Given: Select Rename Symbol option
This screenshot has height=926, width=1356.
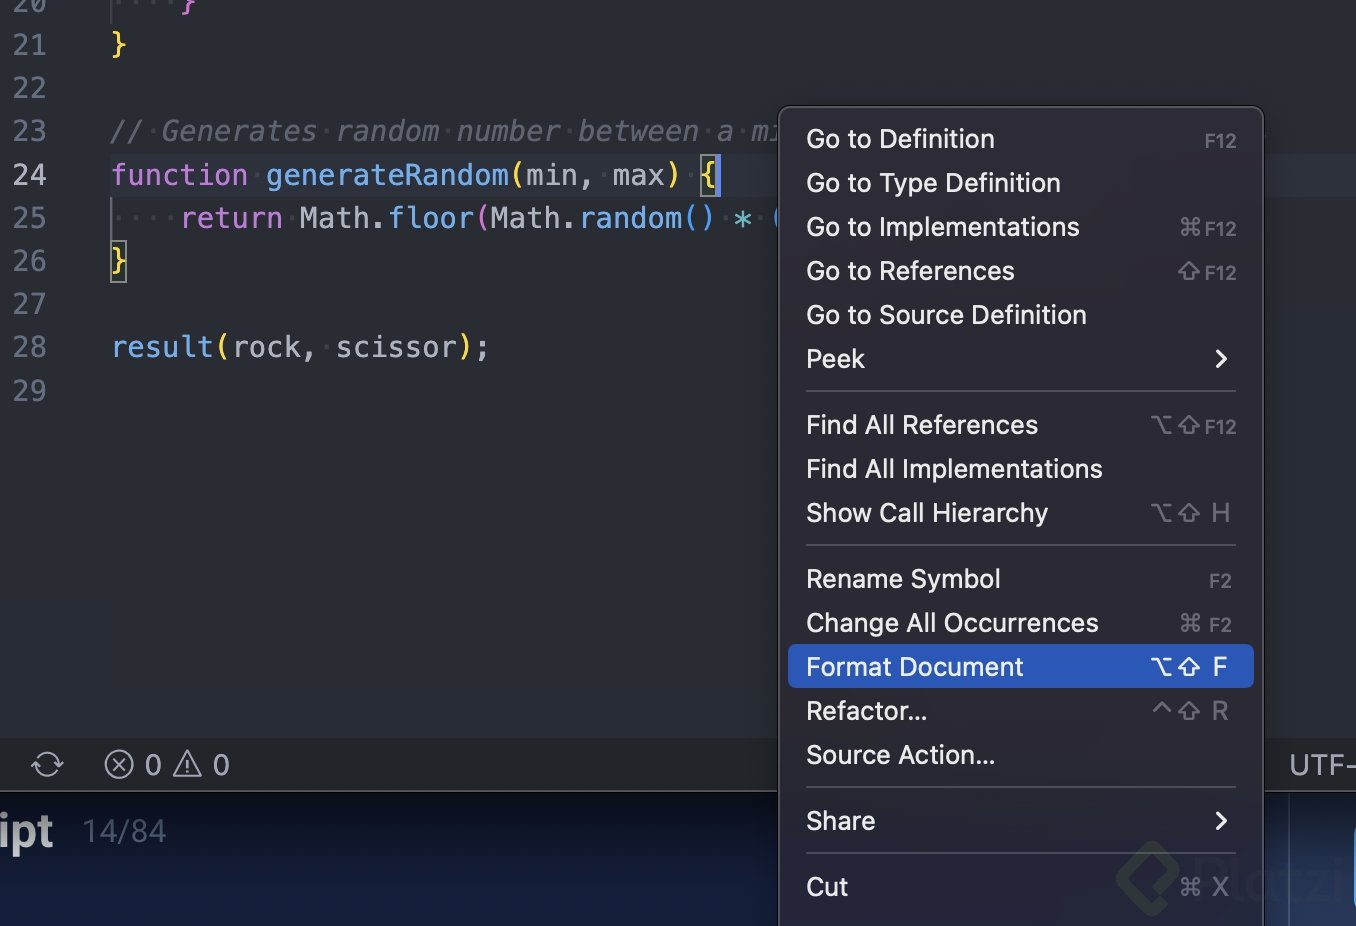Looking at the screenshot, I should coord(903,579).
